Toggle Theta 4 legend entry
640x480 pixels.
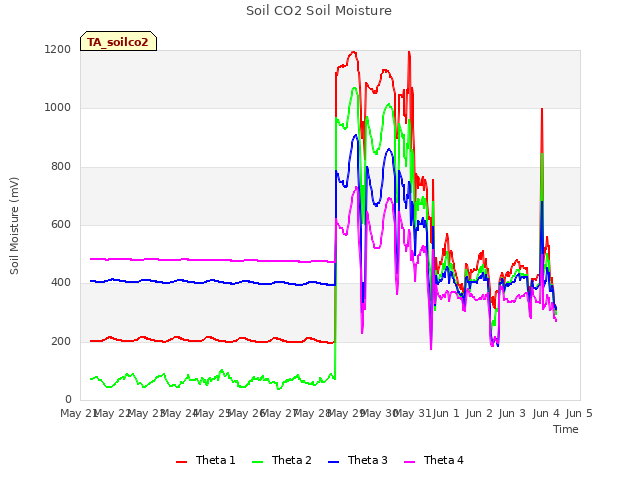click(433, 460)
